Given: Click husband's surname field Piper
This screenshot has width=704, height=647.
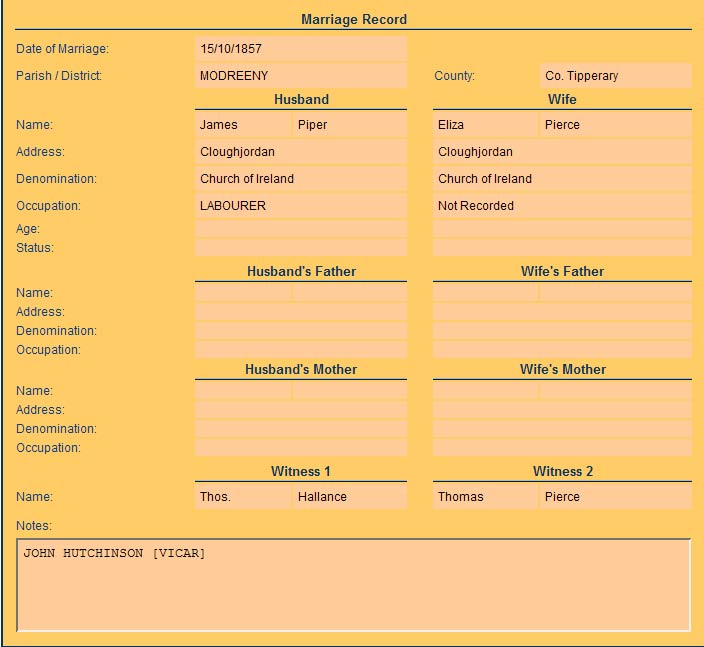Looking at the screenshot, I should (350, 125).
